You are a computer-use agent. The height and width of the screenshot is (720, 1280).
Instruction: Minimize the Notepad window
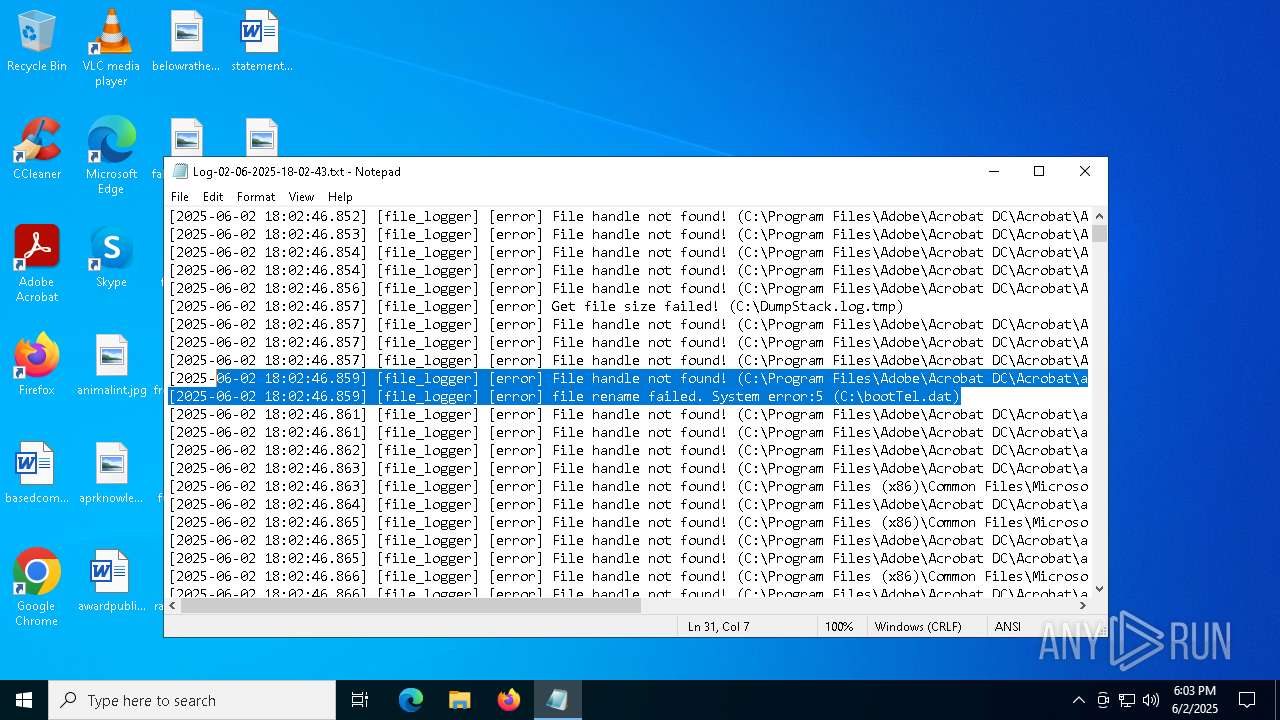click(x=993, y=171)
